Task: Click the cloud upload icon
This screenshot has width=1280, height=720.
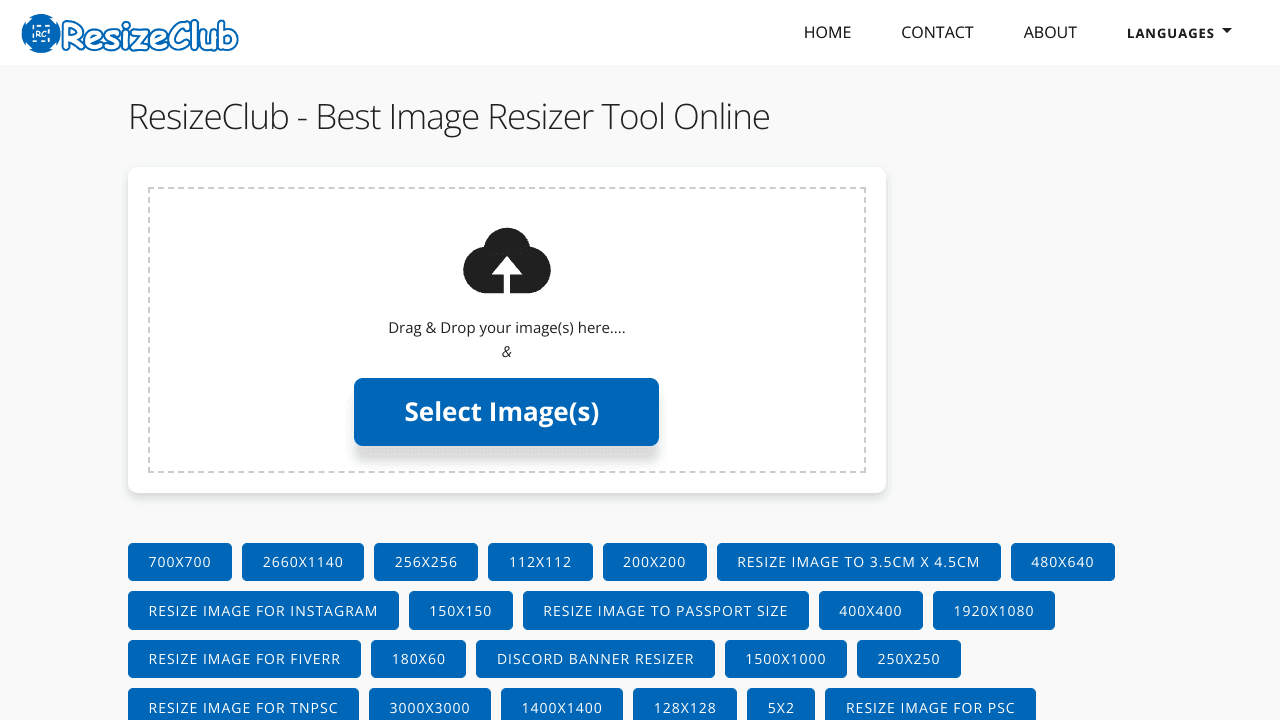Action: tap(507, 261)
